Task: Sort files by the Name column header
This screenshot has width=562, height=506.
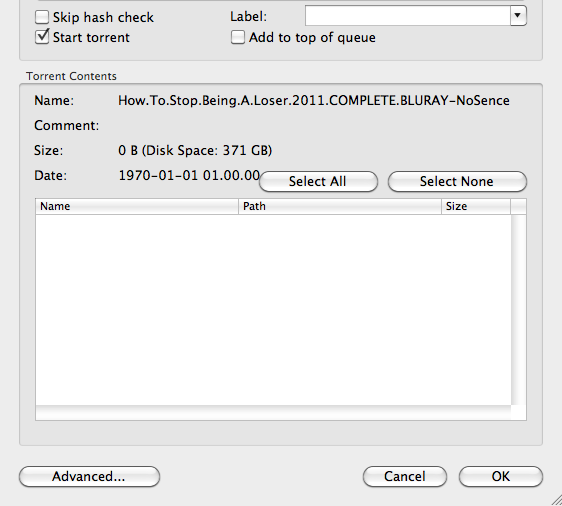Action: [137, 206]
